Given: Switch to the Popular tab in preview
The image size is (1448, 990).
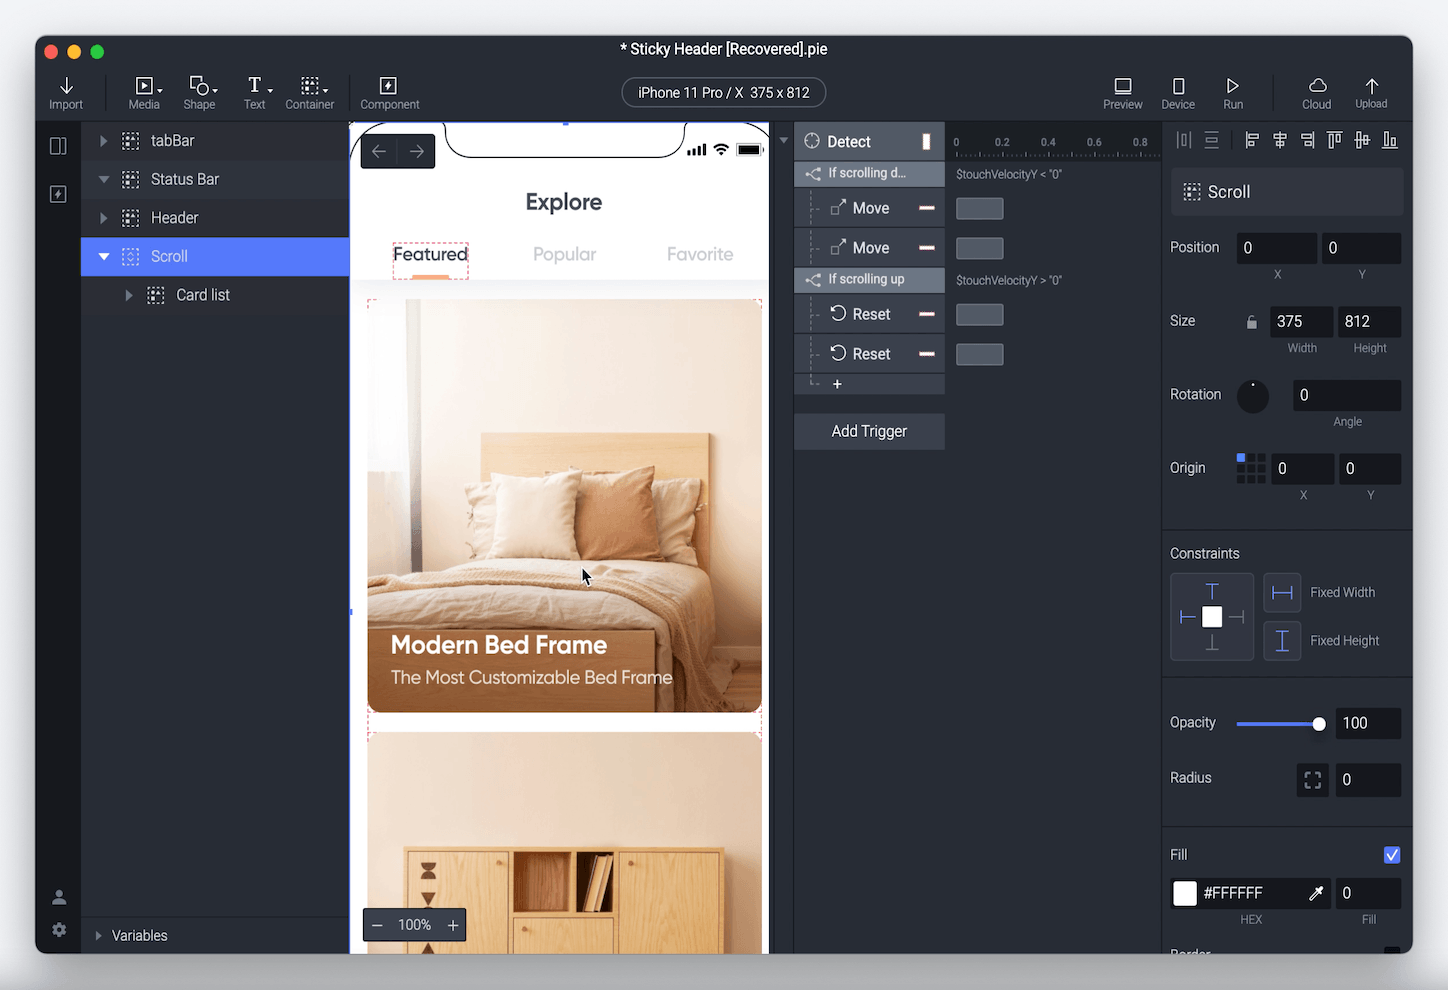Looking at the screenshot, I should click(564, 255).
